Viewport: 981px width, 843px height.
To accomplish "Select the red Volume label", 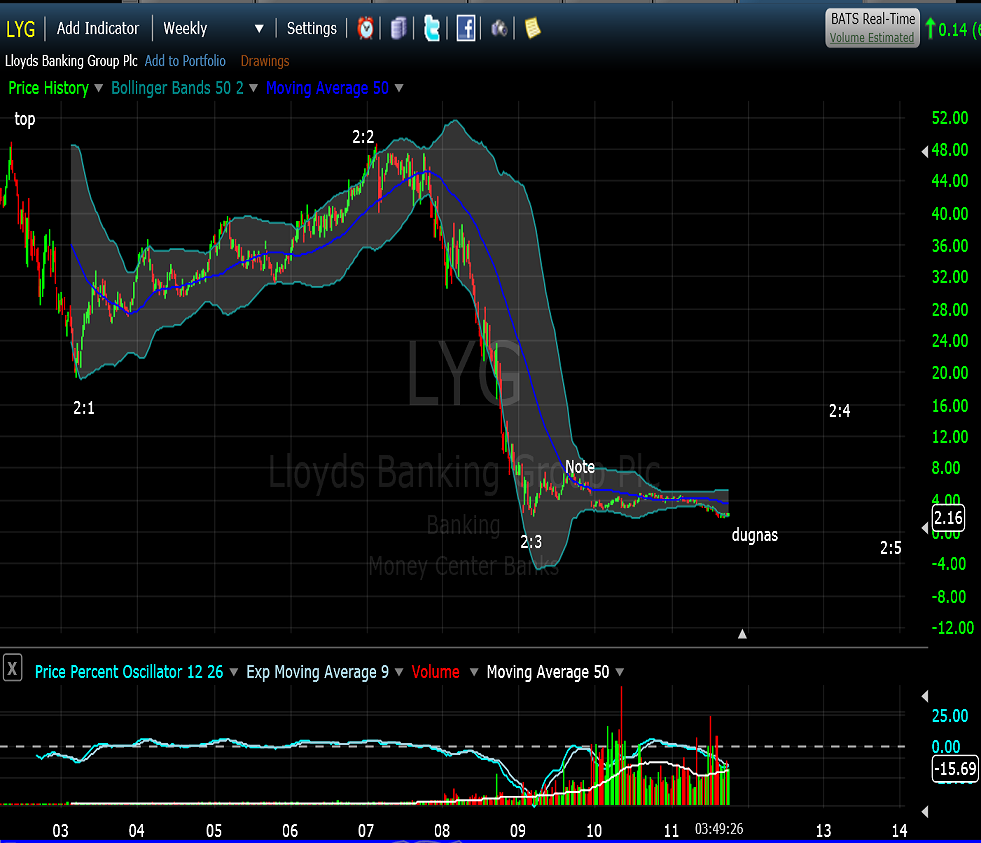I will [435, 672].
